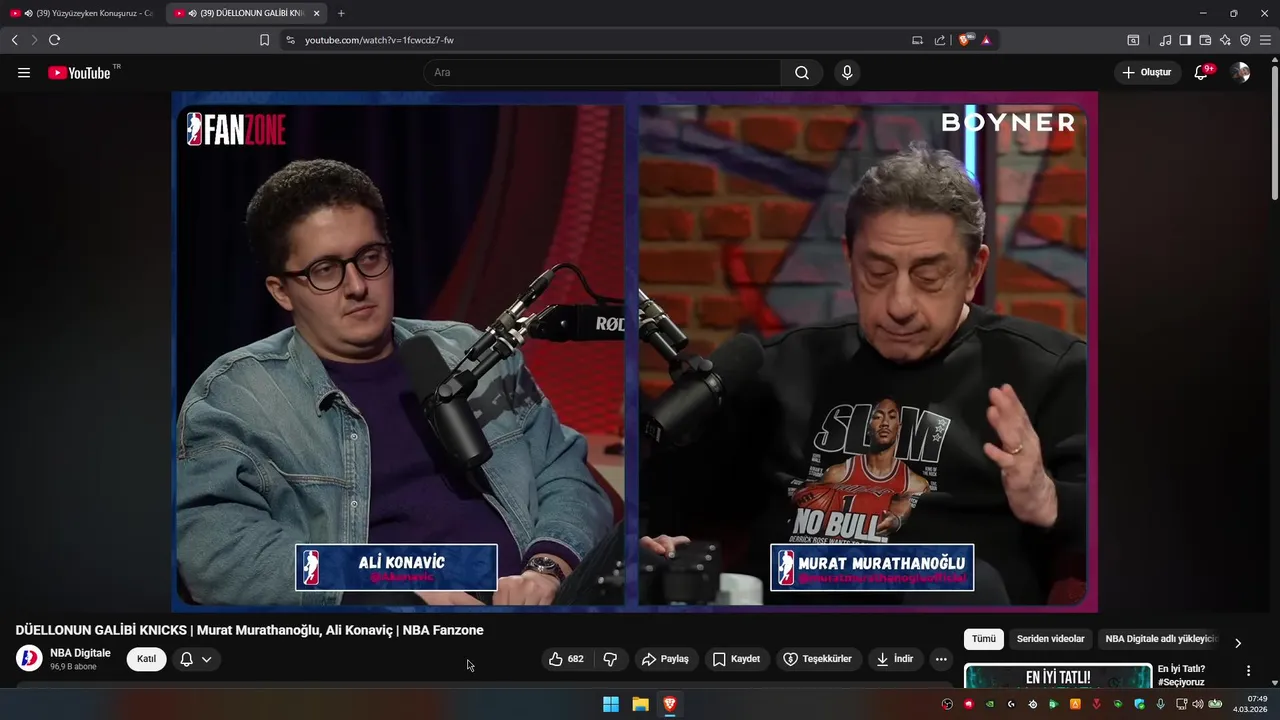Open NVIDIA tray icon

(x=990, y=704)
